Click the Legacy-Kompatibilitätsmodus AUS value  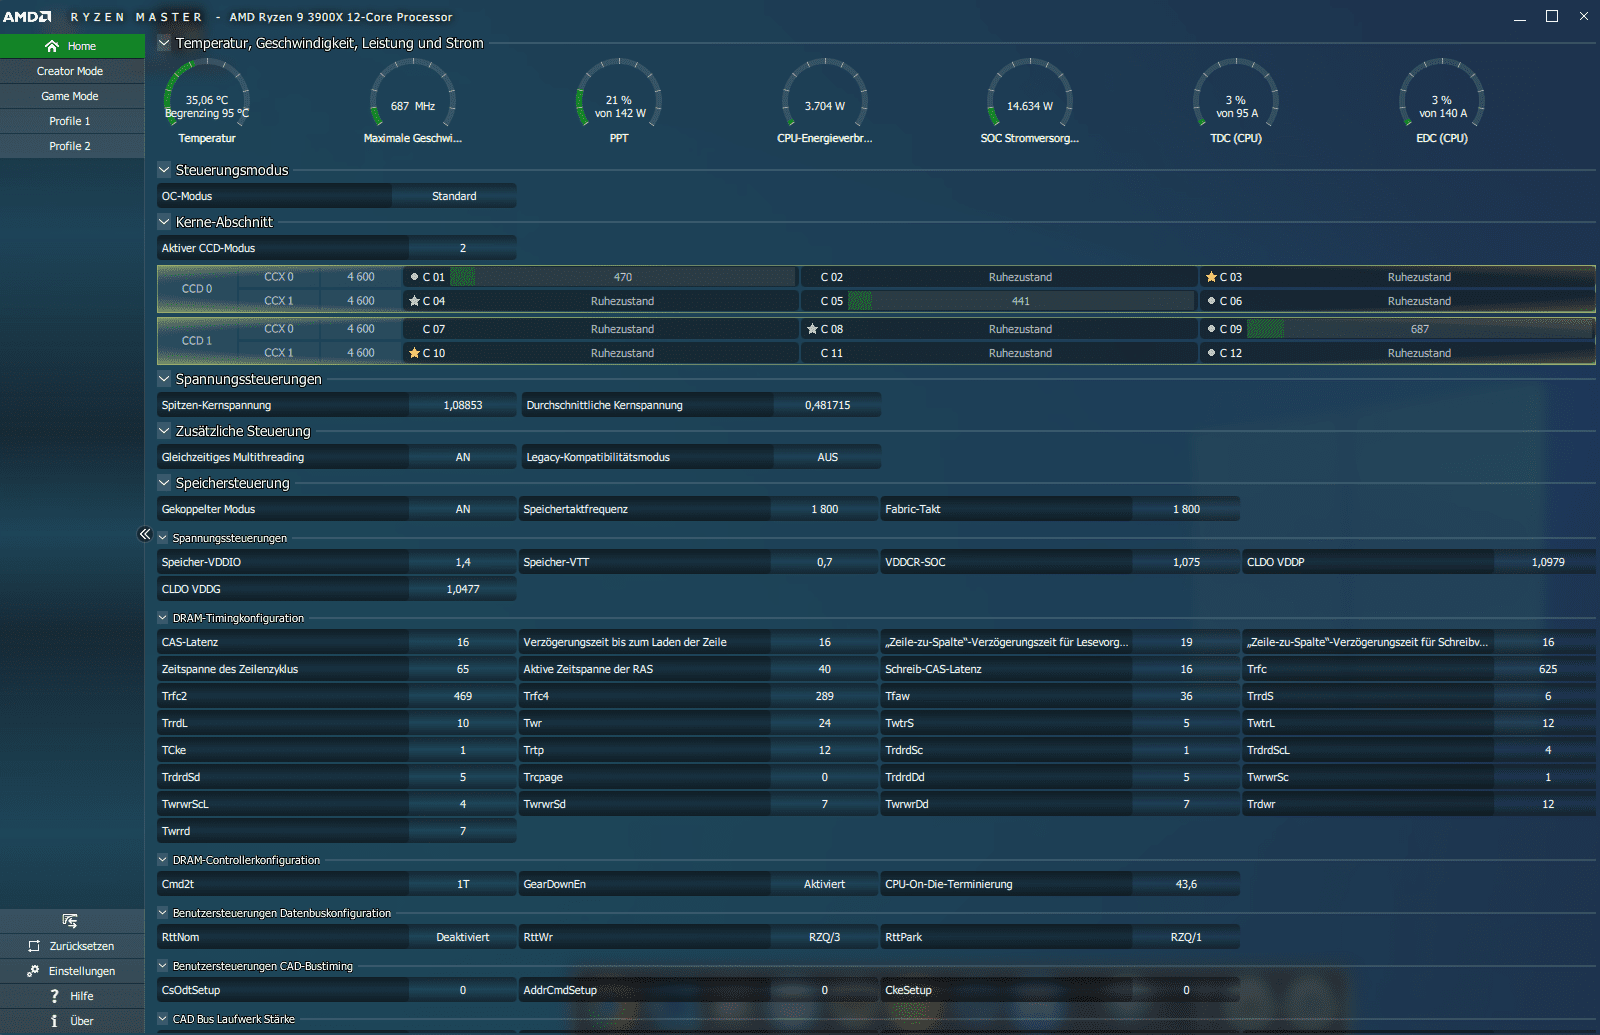[x=827, y=457]
